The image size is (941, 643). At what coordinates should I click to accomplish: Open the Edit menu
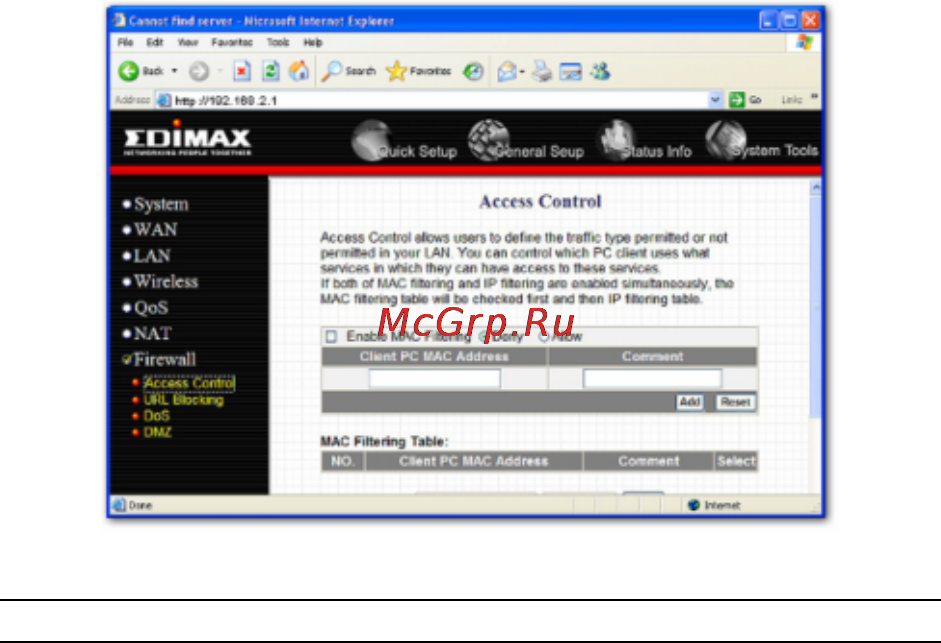(155, 43)
